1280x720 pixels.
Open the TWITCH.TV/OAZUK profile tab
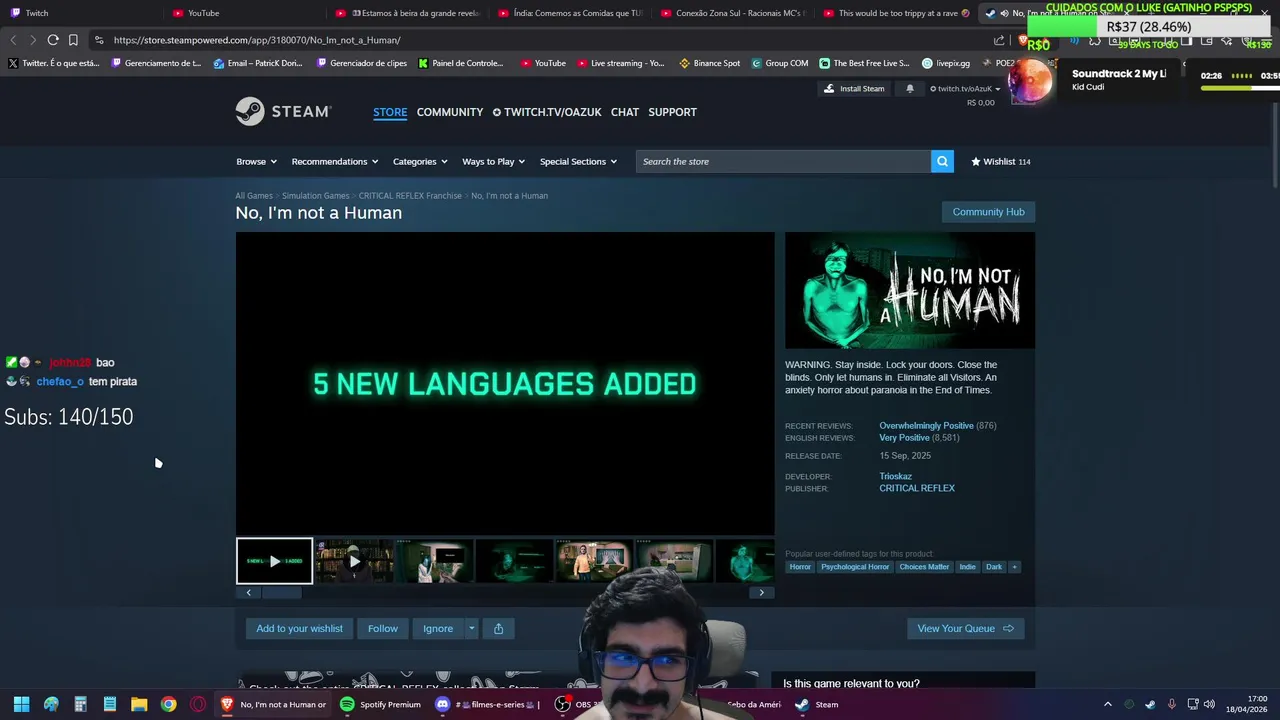click(x=547, y=112)
